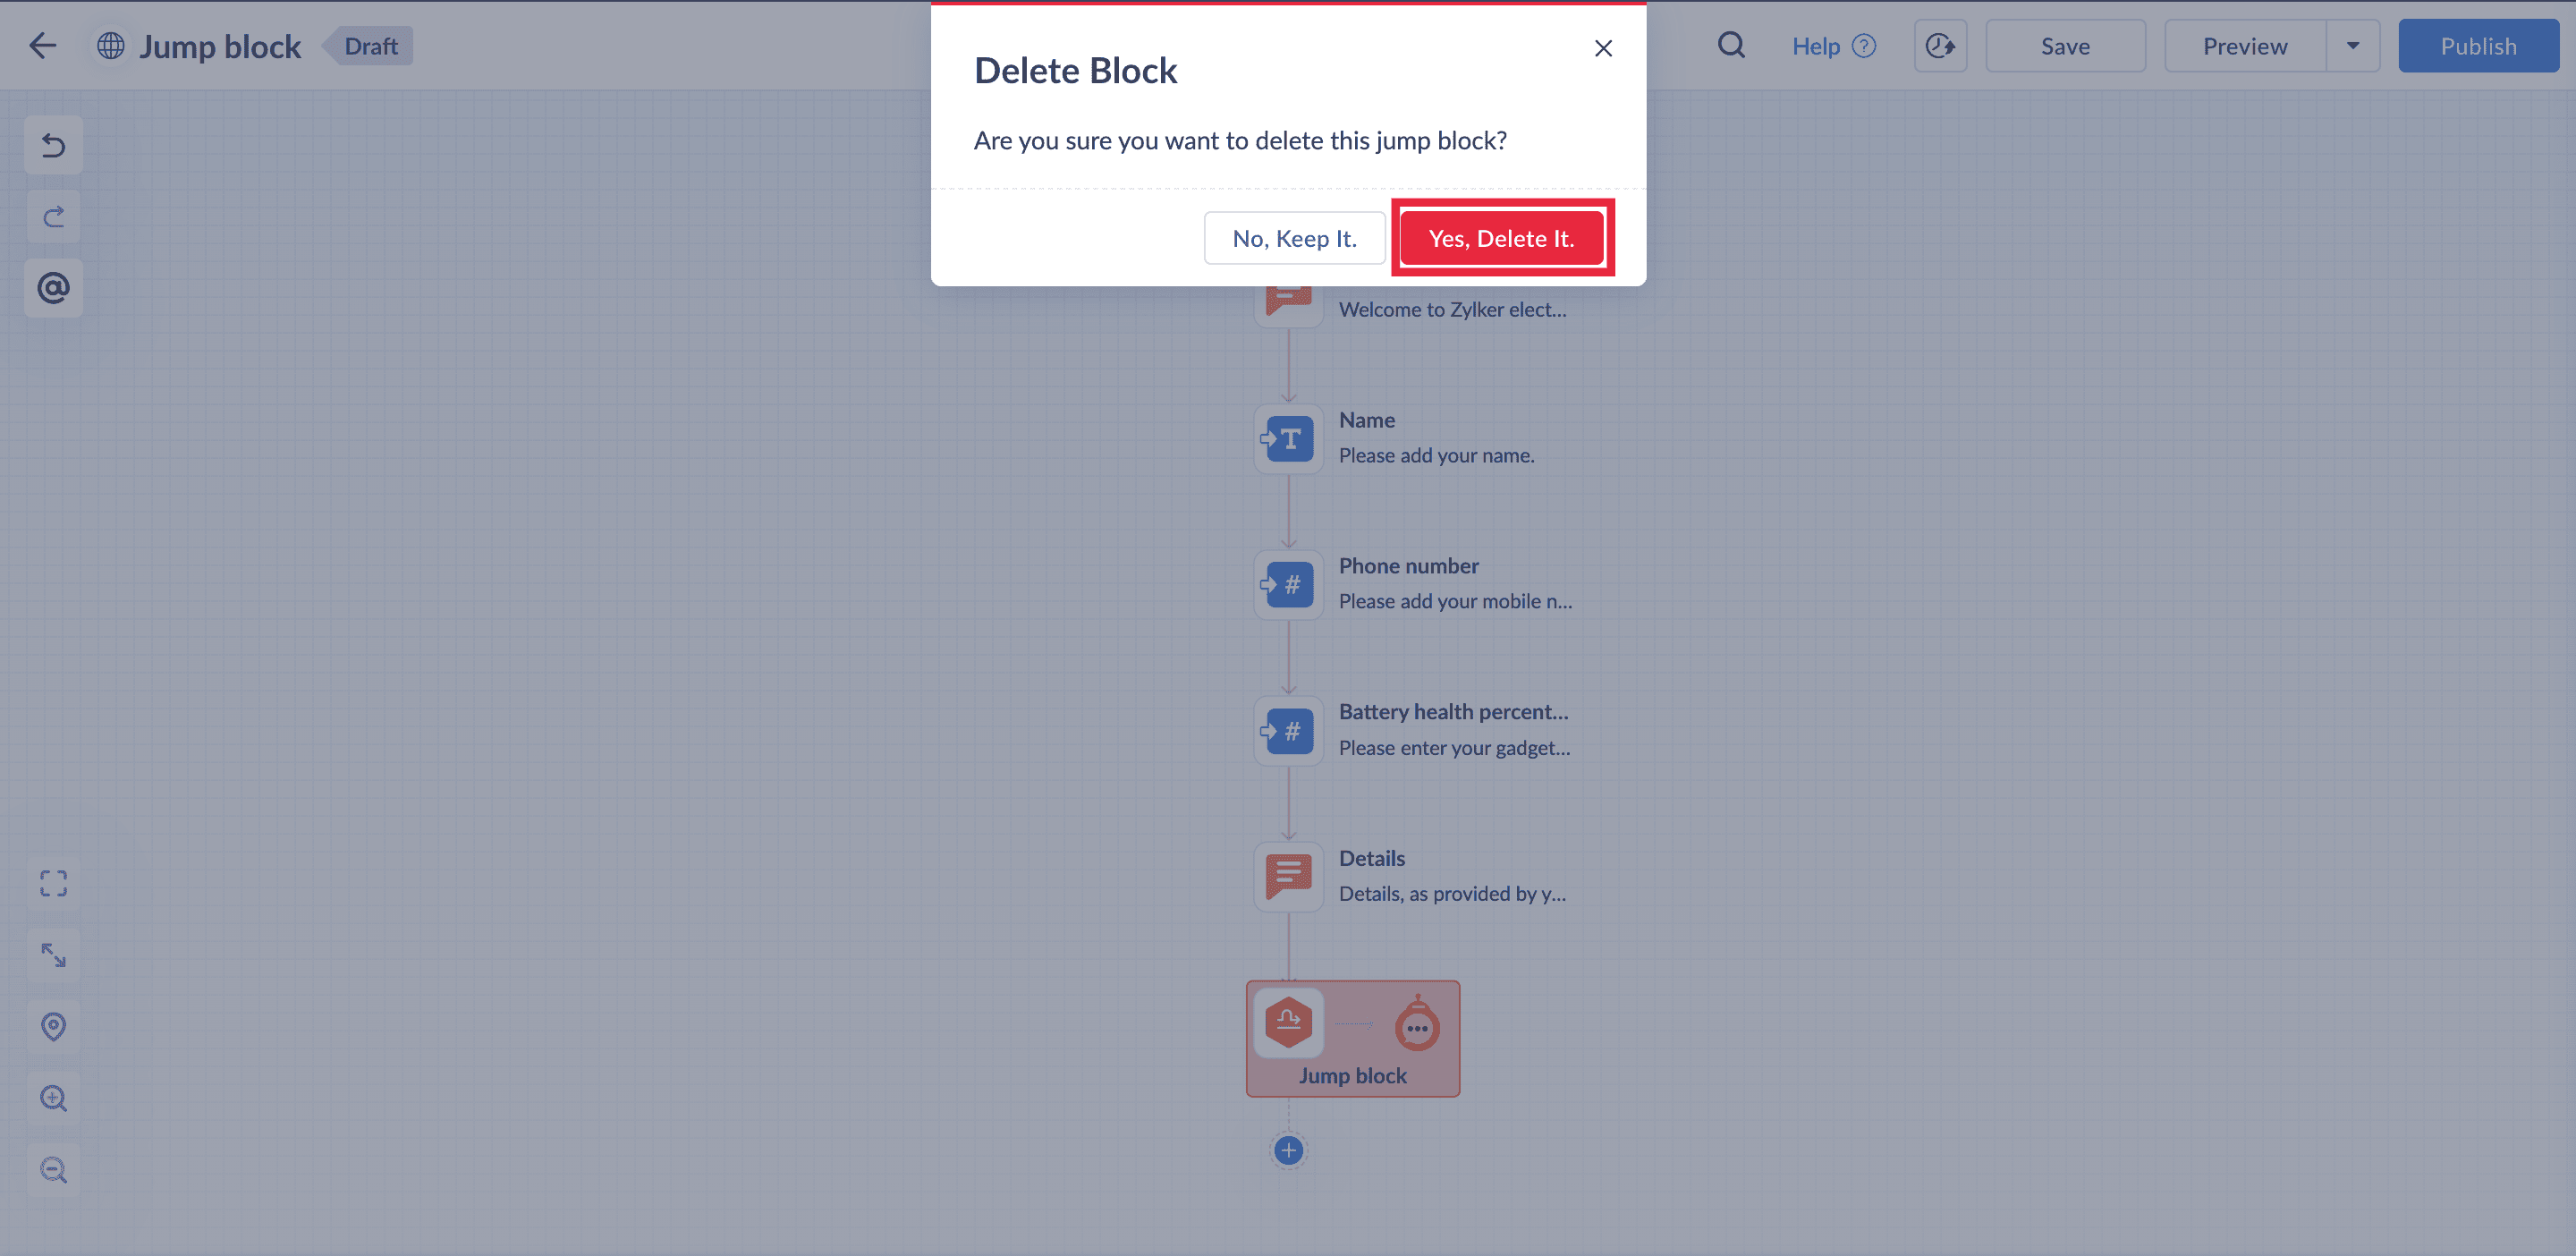2576x1256 pixels.
Task: Open the @ variables panel
Action: tap(54, 288)
